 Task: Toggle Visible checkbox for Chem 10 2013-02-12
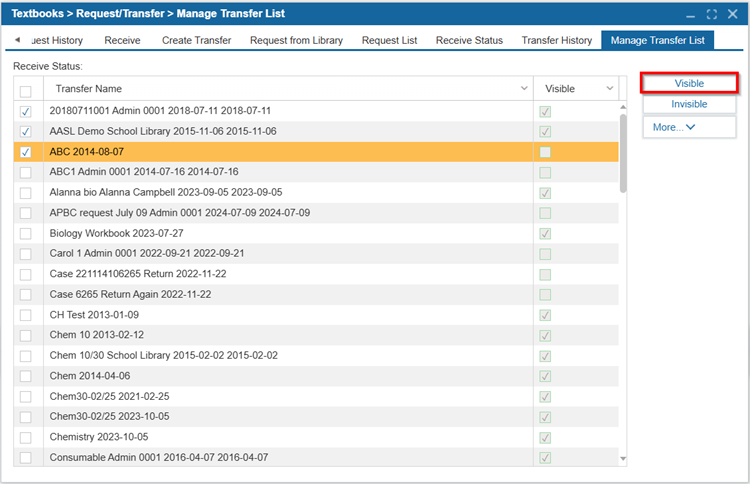pos(545,336)
